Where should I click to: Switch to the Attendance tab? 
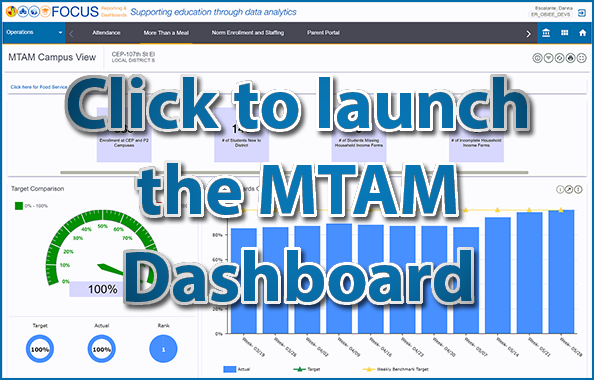point(106,33)
